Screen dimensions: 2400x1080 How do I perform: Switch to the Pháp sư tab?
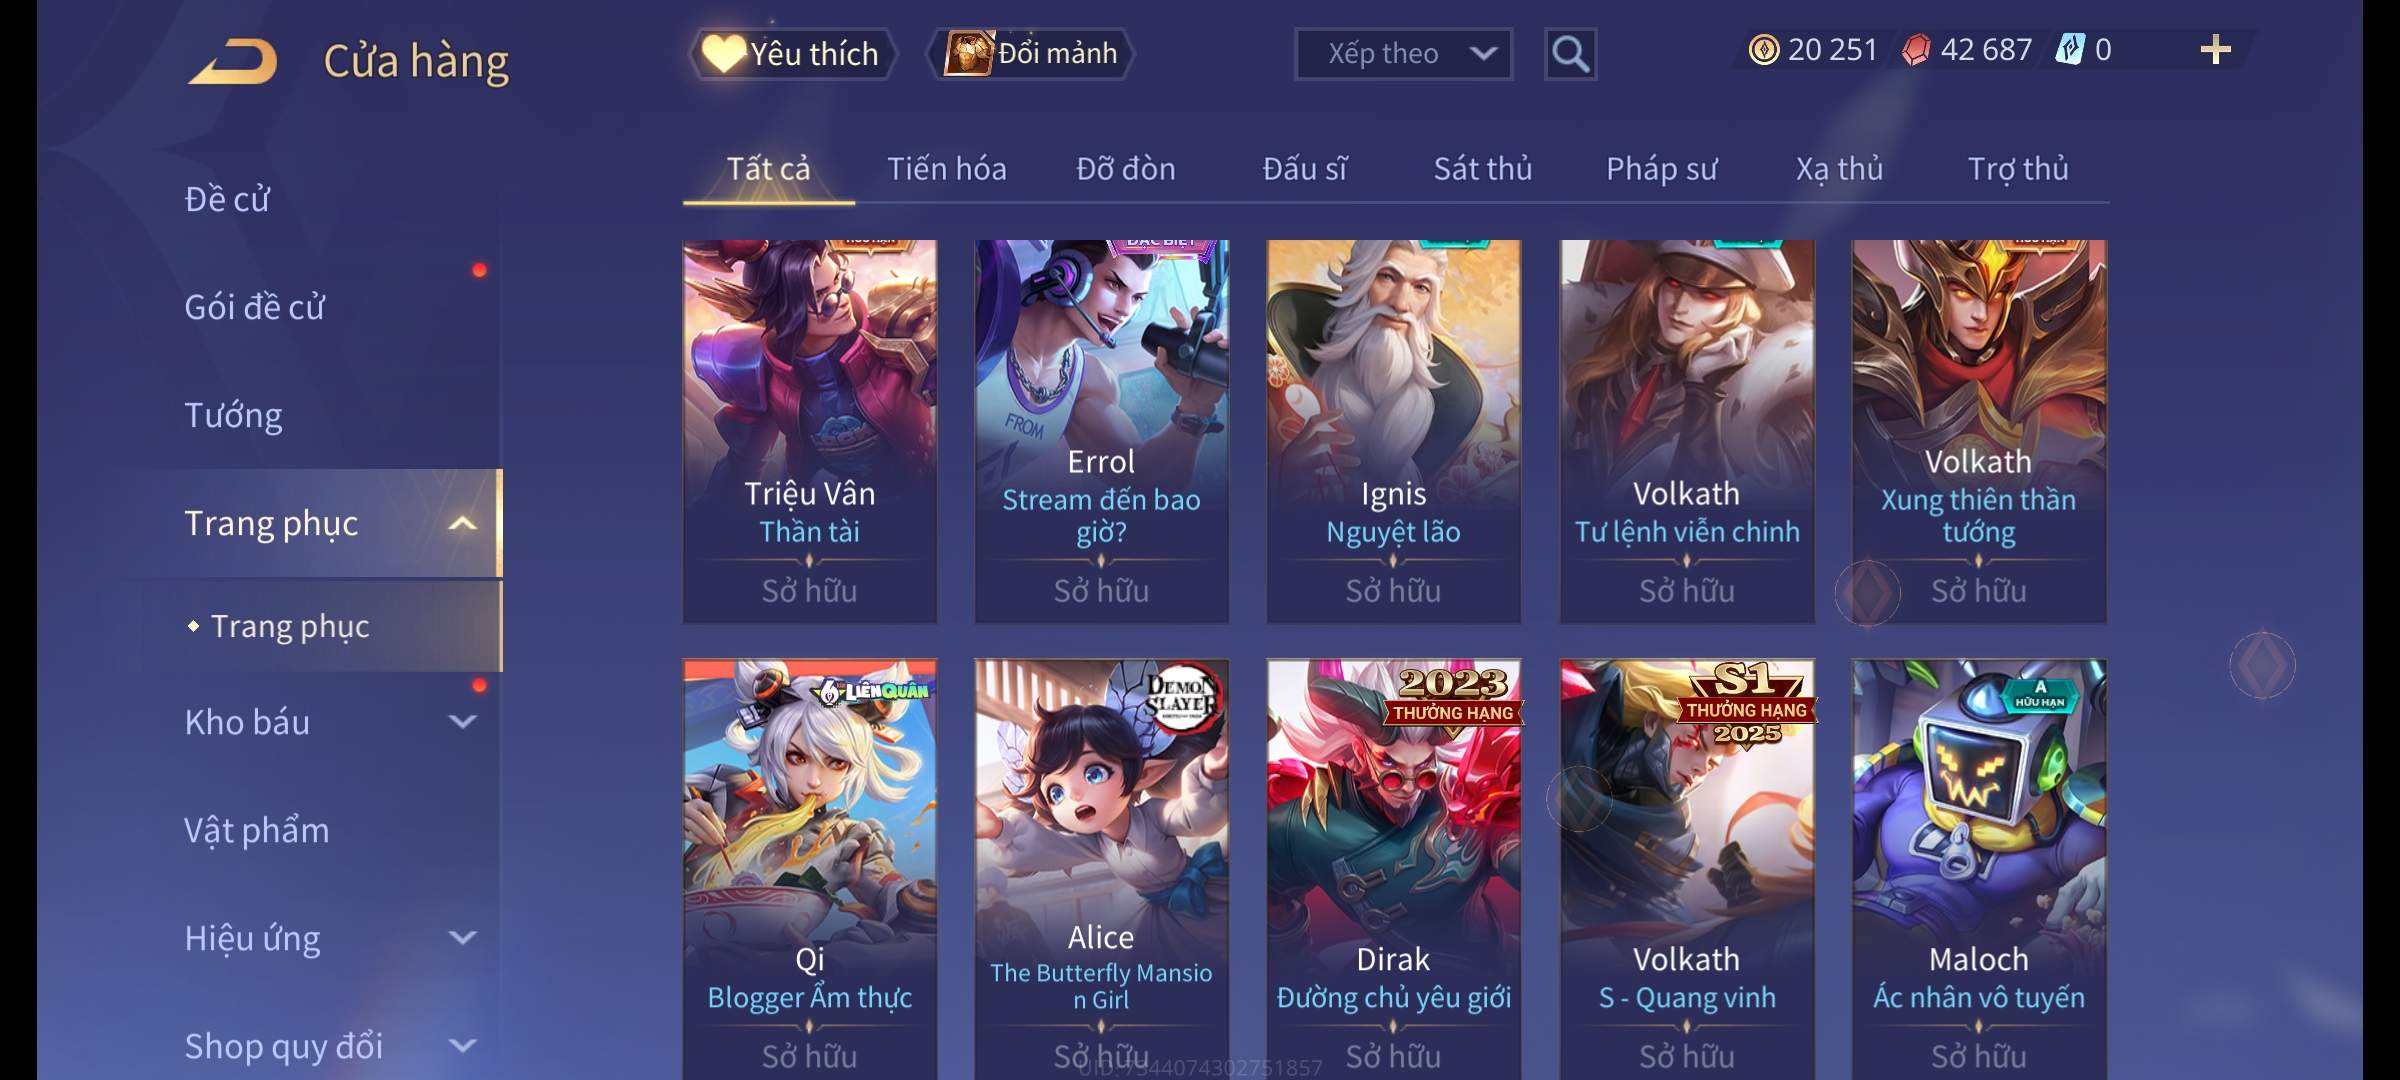1661,169
